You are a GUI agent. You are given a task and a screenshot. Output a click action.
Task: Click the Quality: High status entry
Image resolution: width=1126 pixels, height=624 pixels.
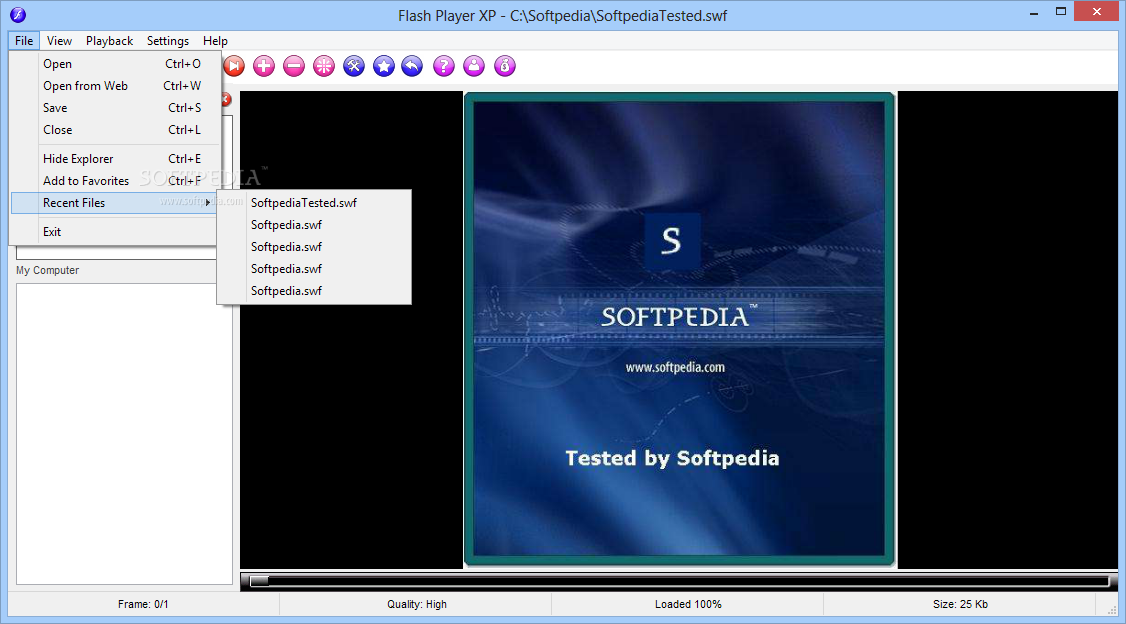[417, 605]
